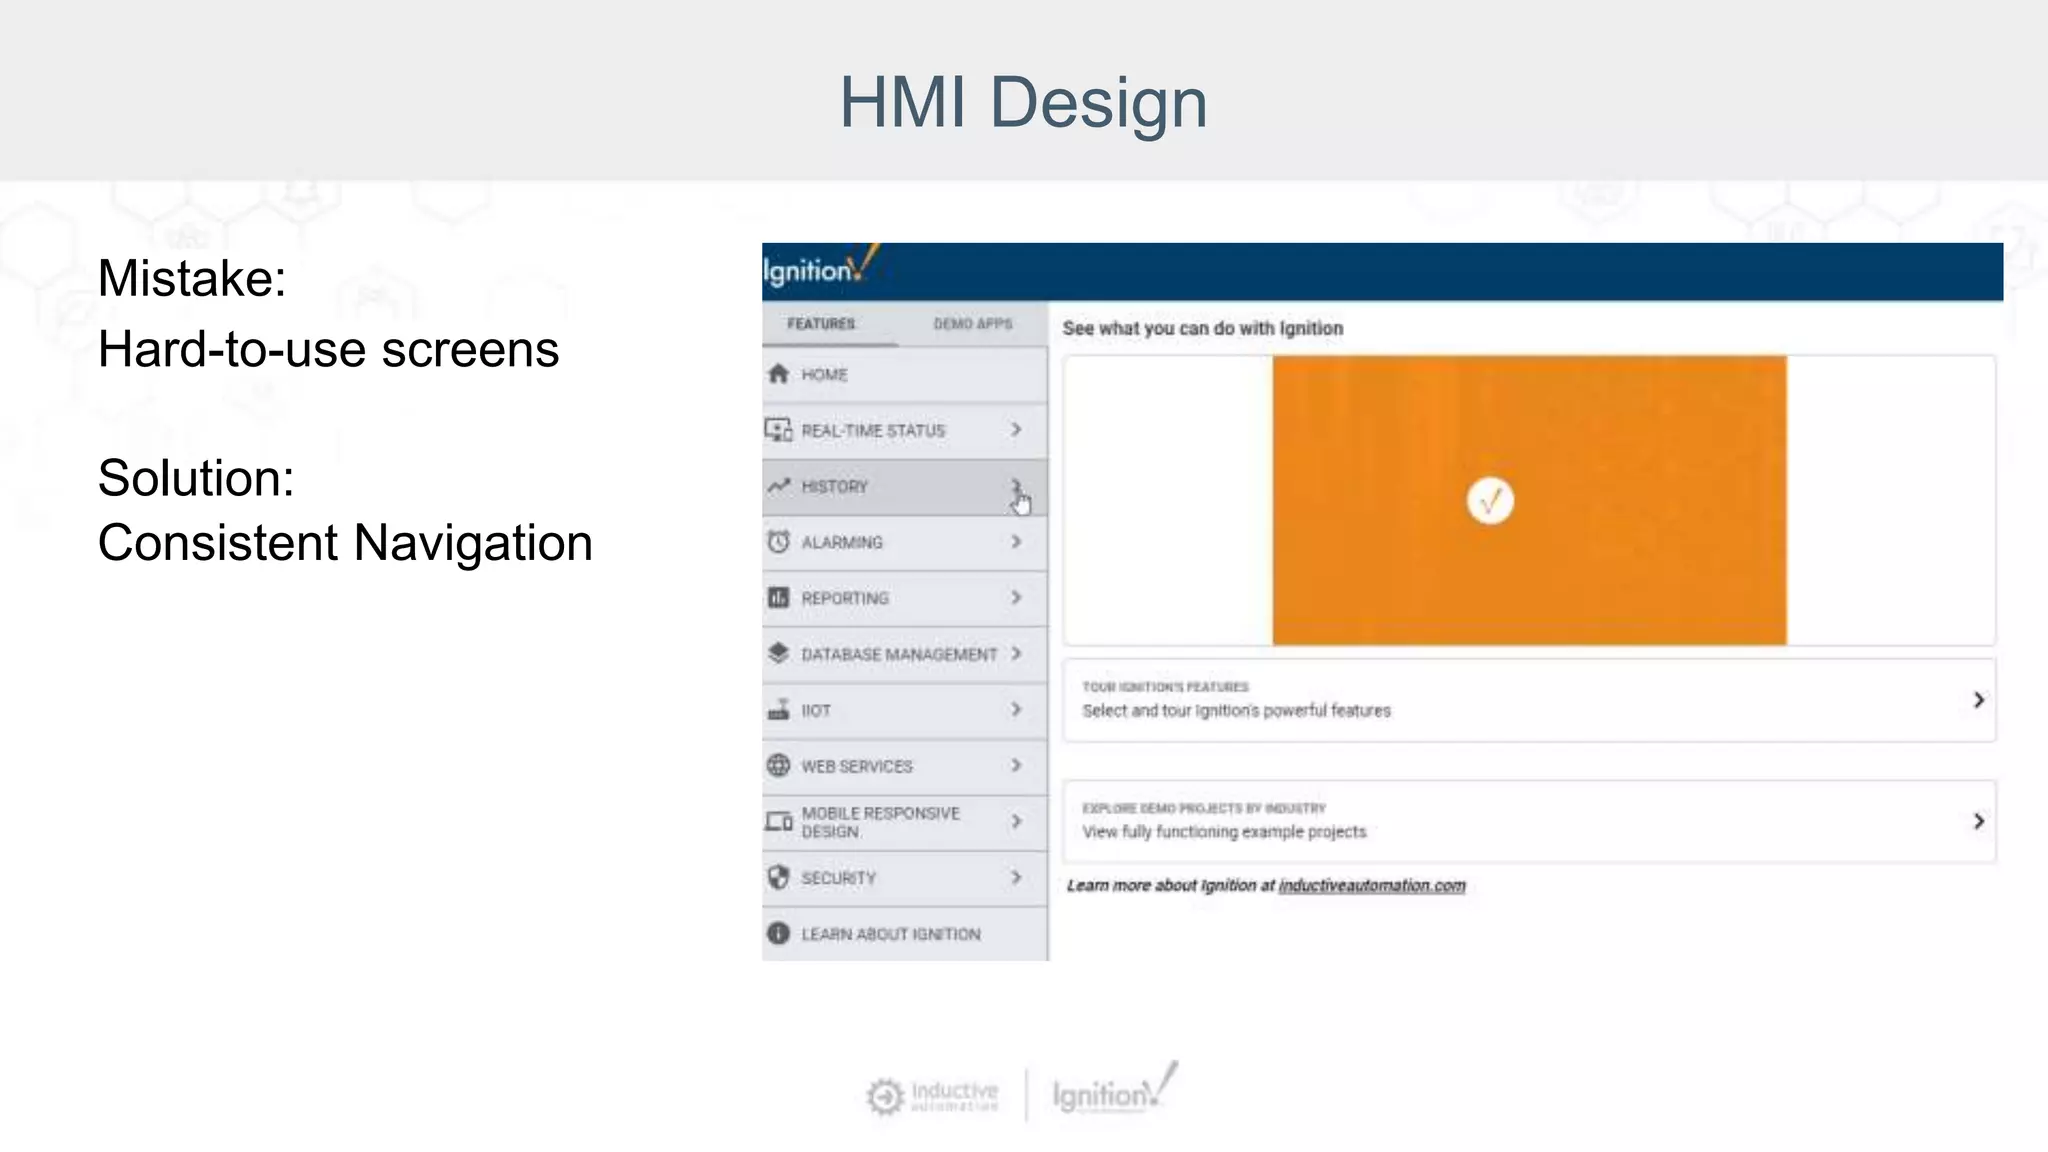Click the Real-Time Status monitor icon
Viewport: 2048px width, 1152px height.
778,430
